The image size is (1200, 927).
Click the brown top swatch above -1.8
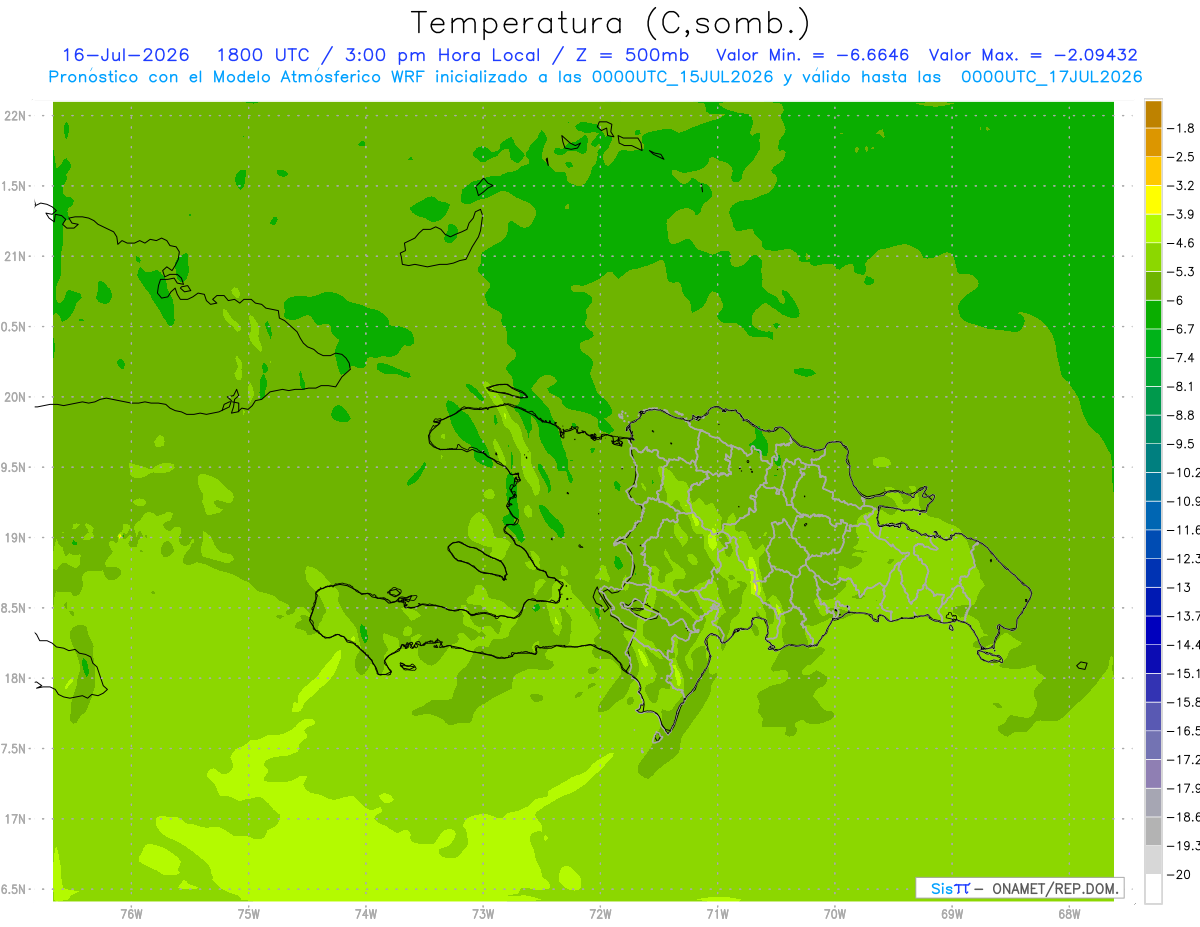tap(1153, 113)
